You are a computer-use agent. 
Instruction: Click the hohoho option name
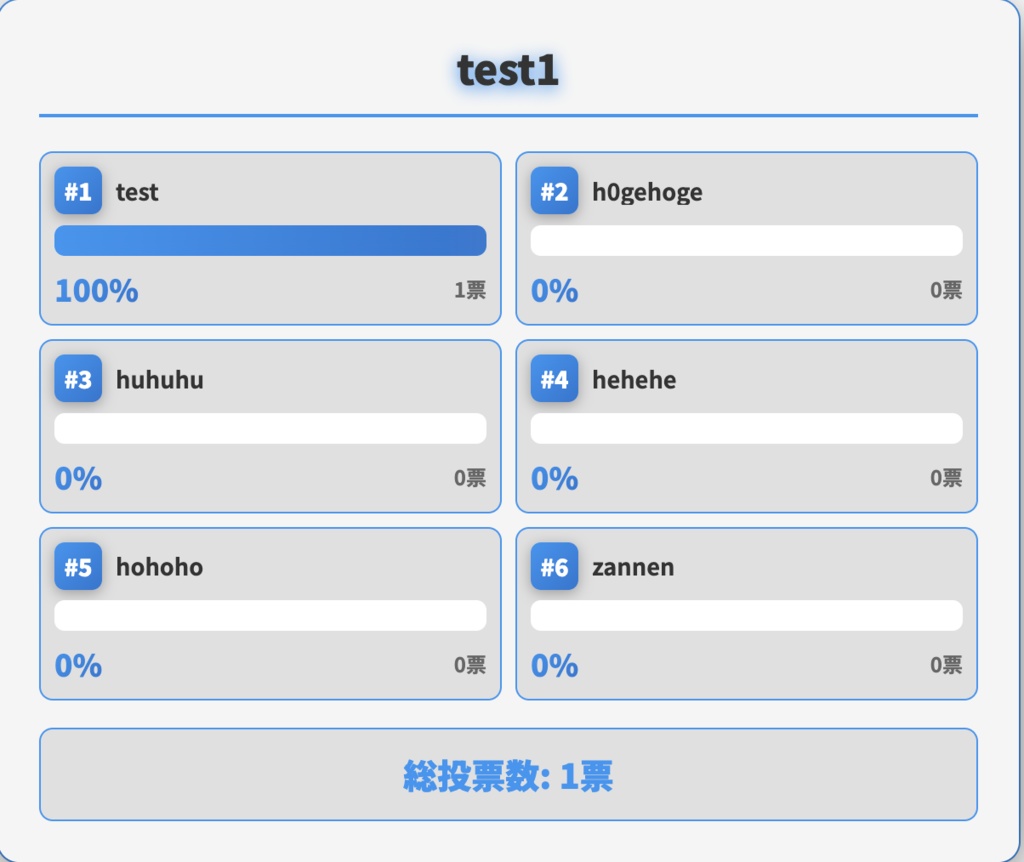coord(159,567)
